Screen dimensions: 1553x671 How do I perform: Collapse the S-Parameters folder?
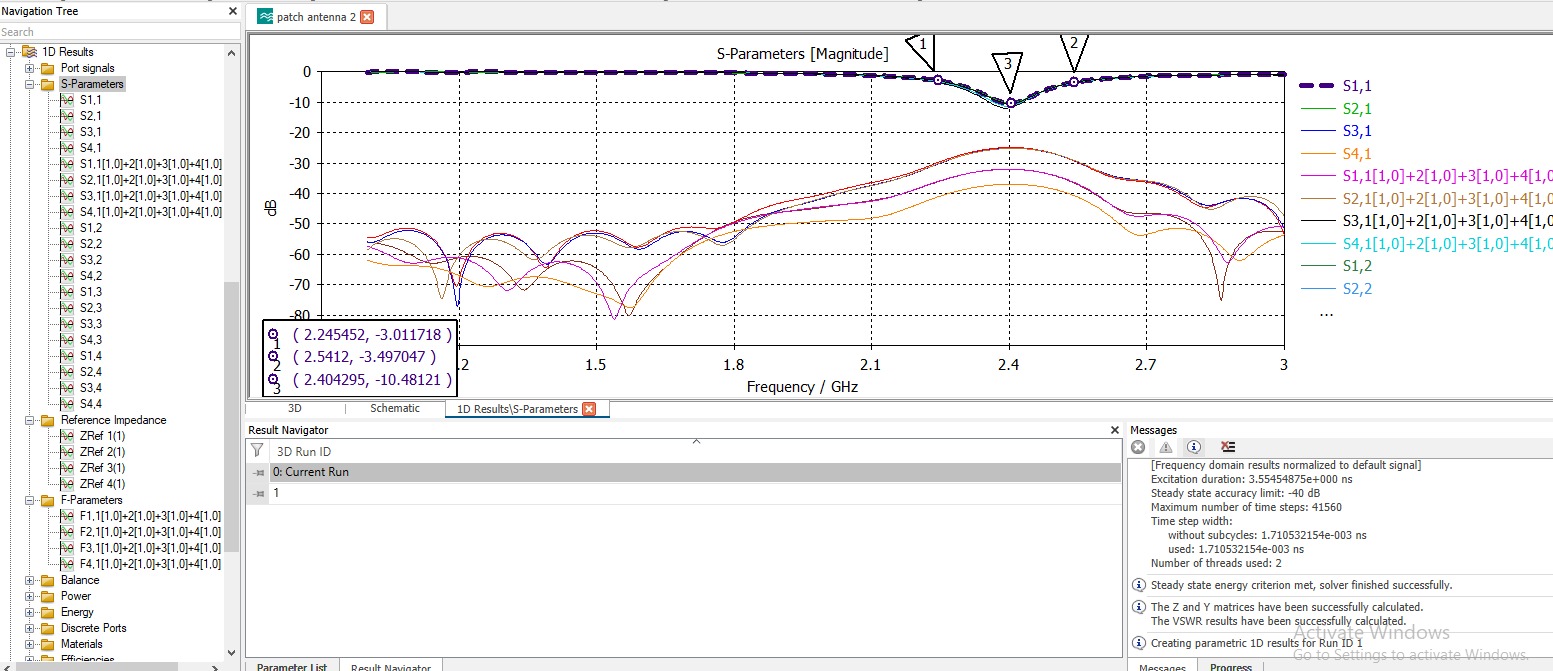point(30,84)
